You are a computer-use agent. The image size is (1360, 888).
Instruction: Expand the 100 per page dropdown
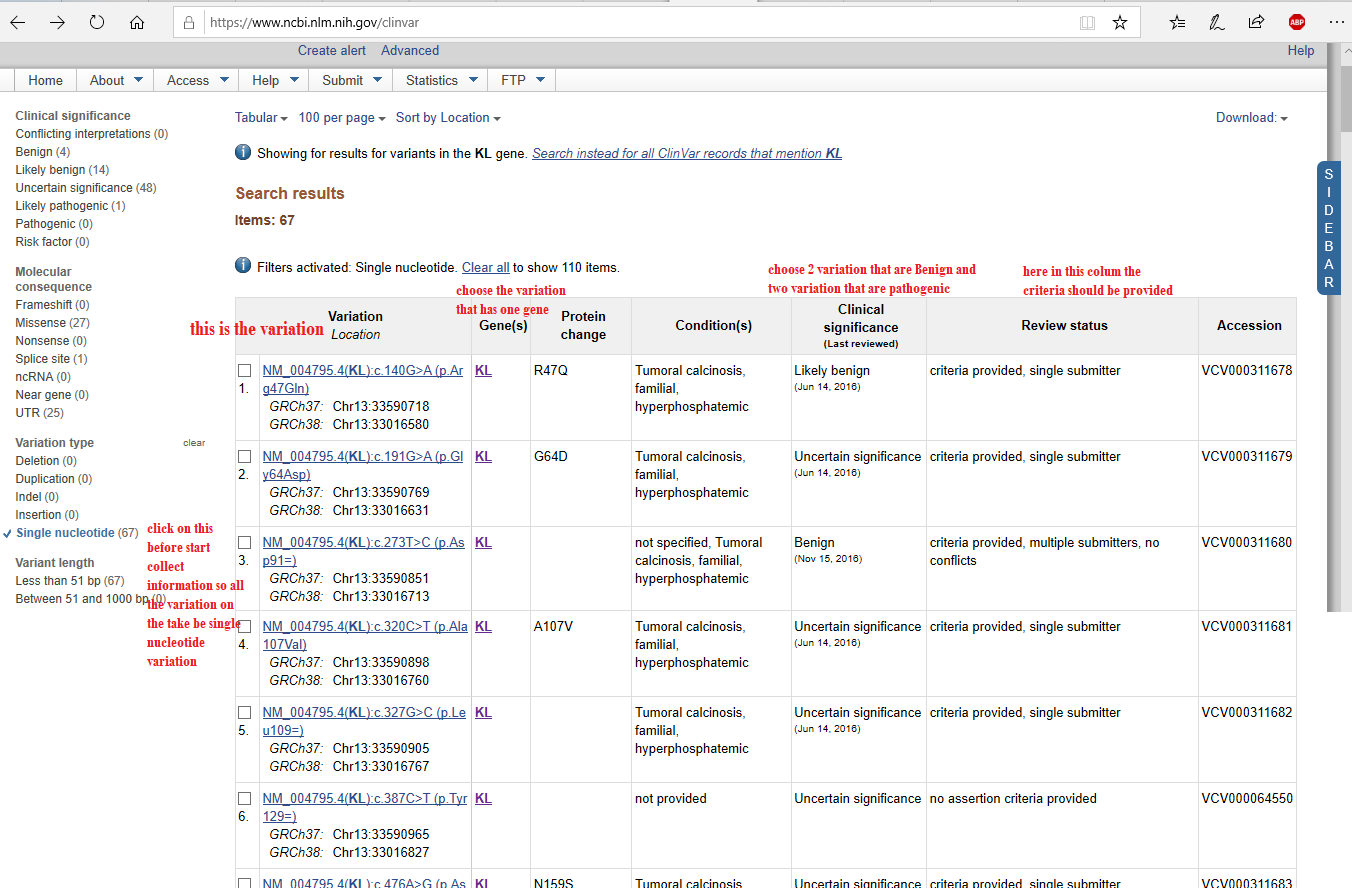(342, 118)
